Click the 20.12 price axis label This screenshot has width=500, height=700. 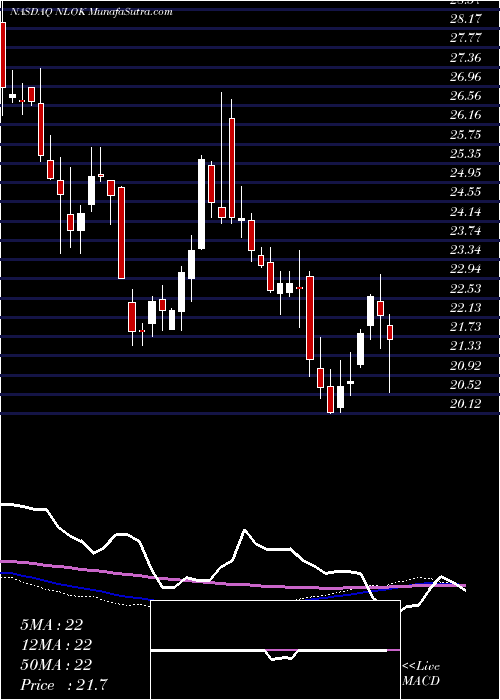[466, 405]
